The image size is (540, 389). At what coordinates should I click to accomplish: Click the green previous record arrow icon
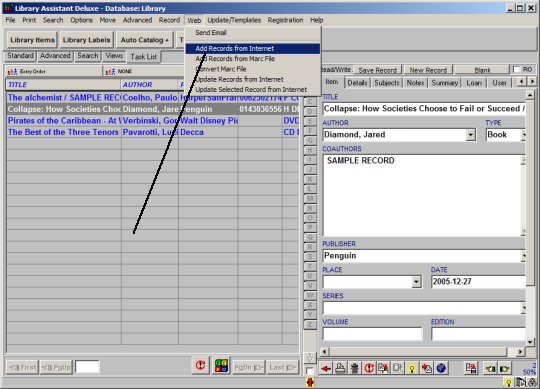tap(490, 369)
